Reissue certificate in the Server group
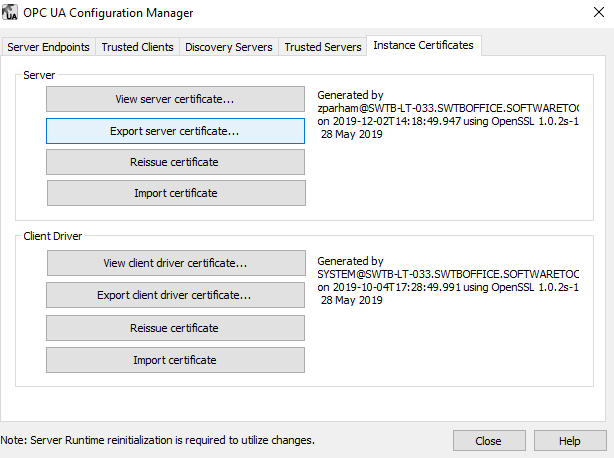 coord(175,162)
